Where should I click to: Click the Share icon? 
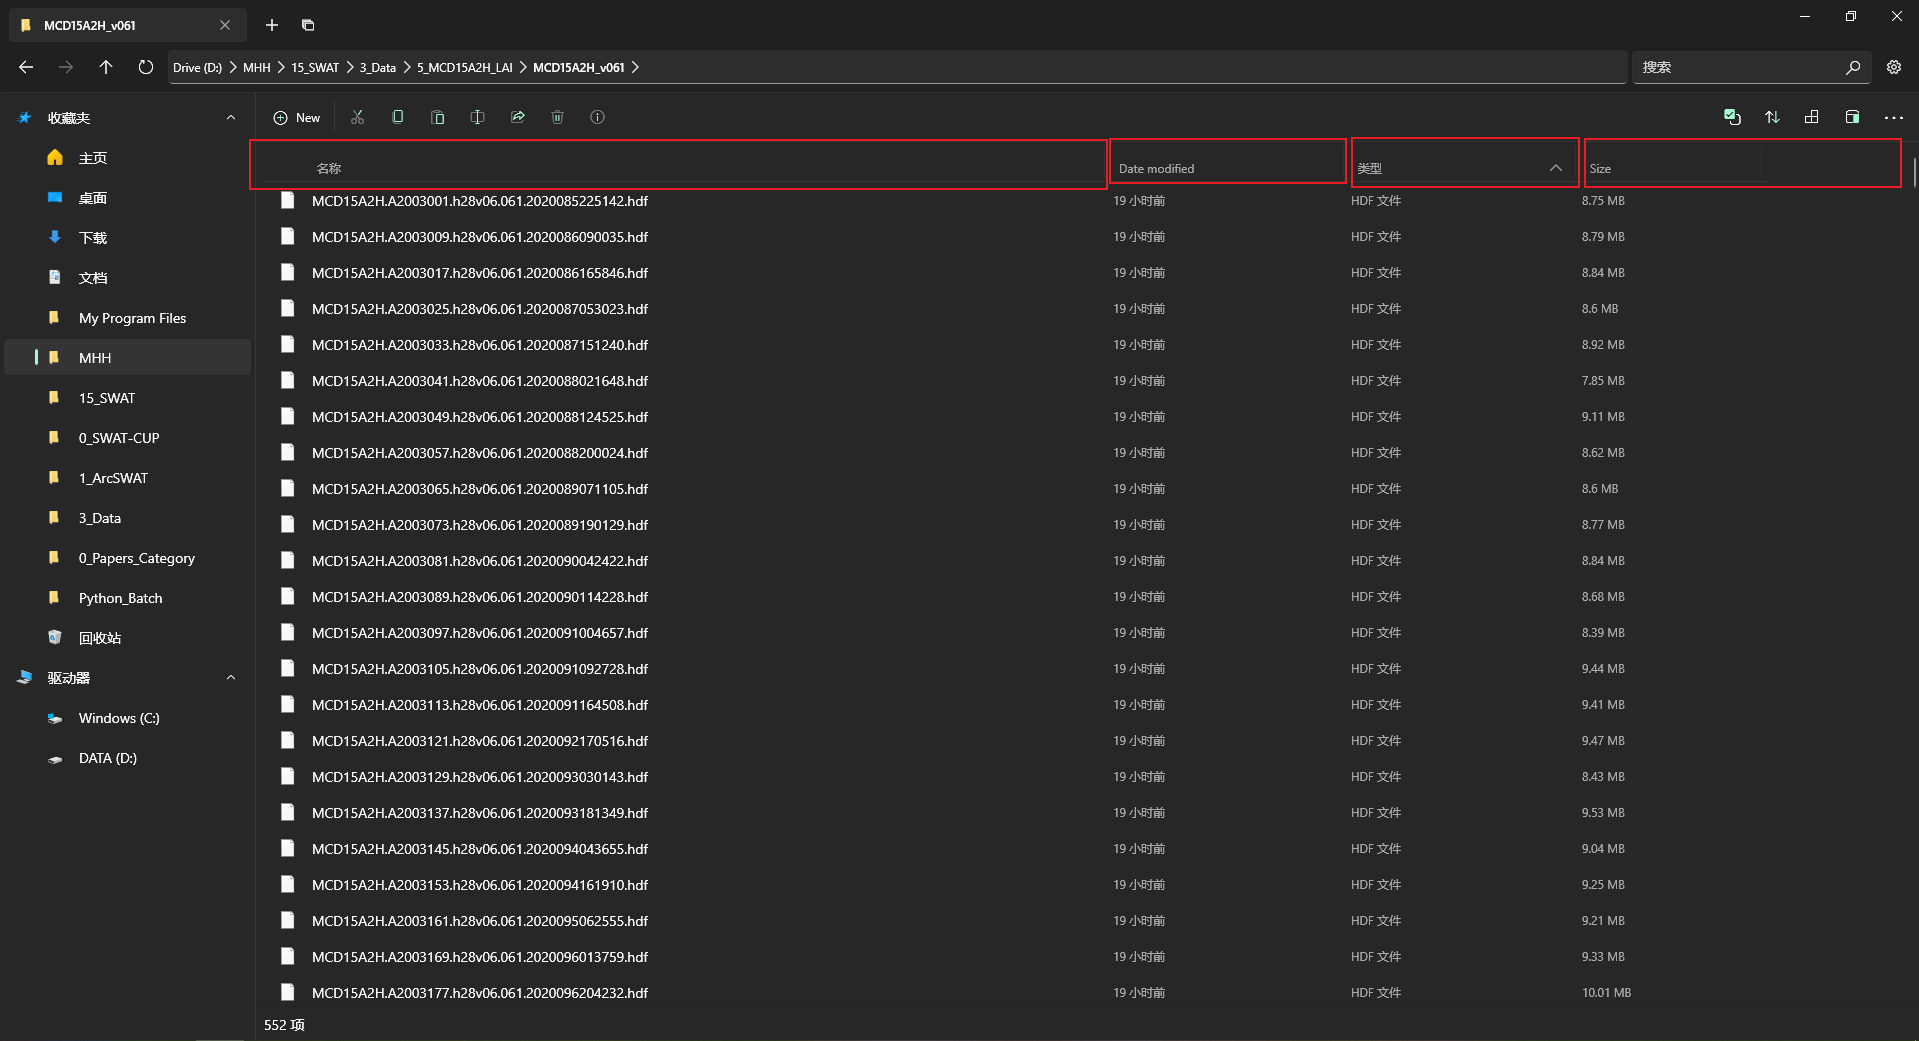[517, 117]
